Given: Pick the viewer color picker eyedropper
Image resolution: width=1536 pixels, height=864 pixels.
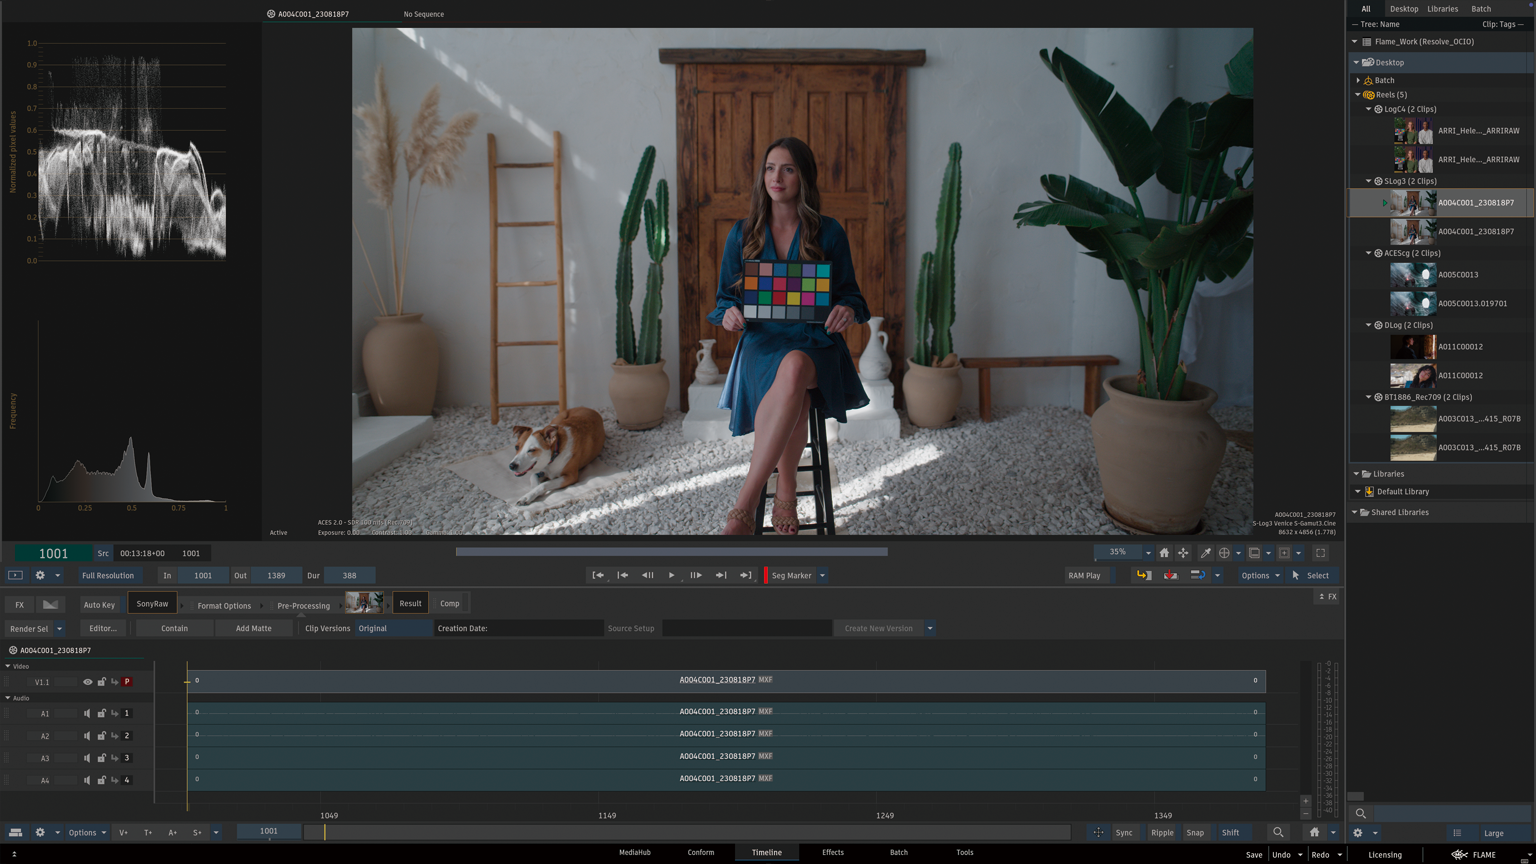Looking at the screenshot, I should pyautogui.click(x=1205, y=553).
